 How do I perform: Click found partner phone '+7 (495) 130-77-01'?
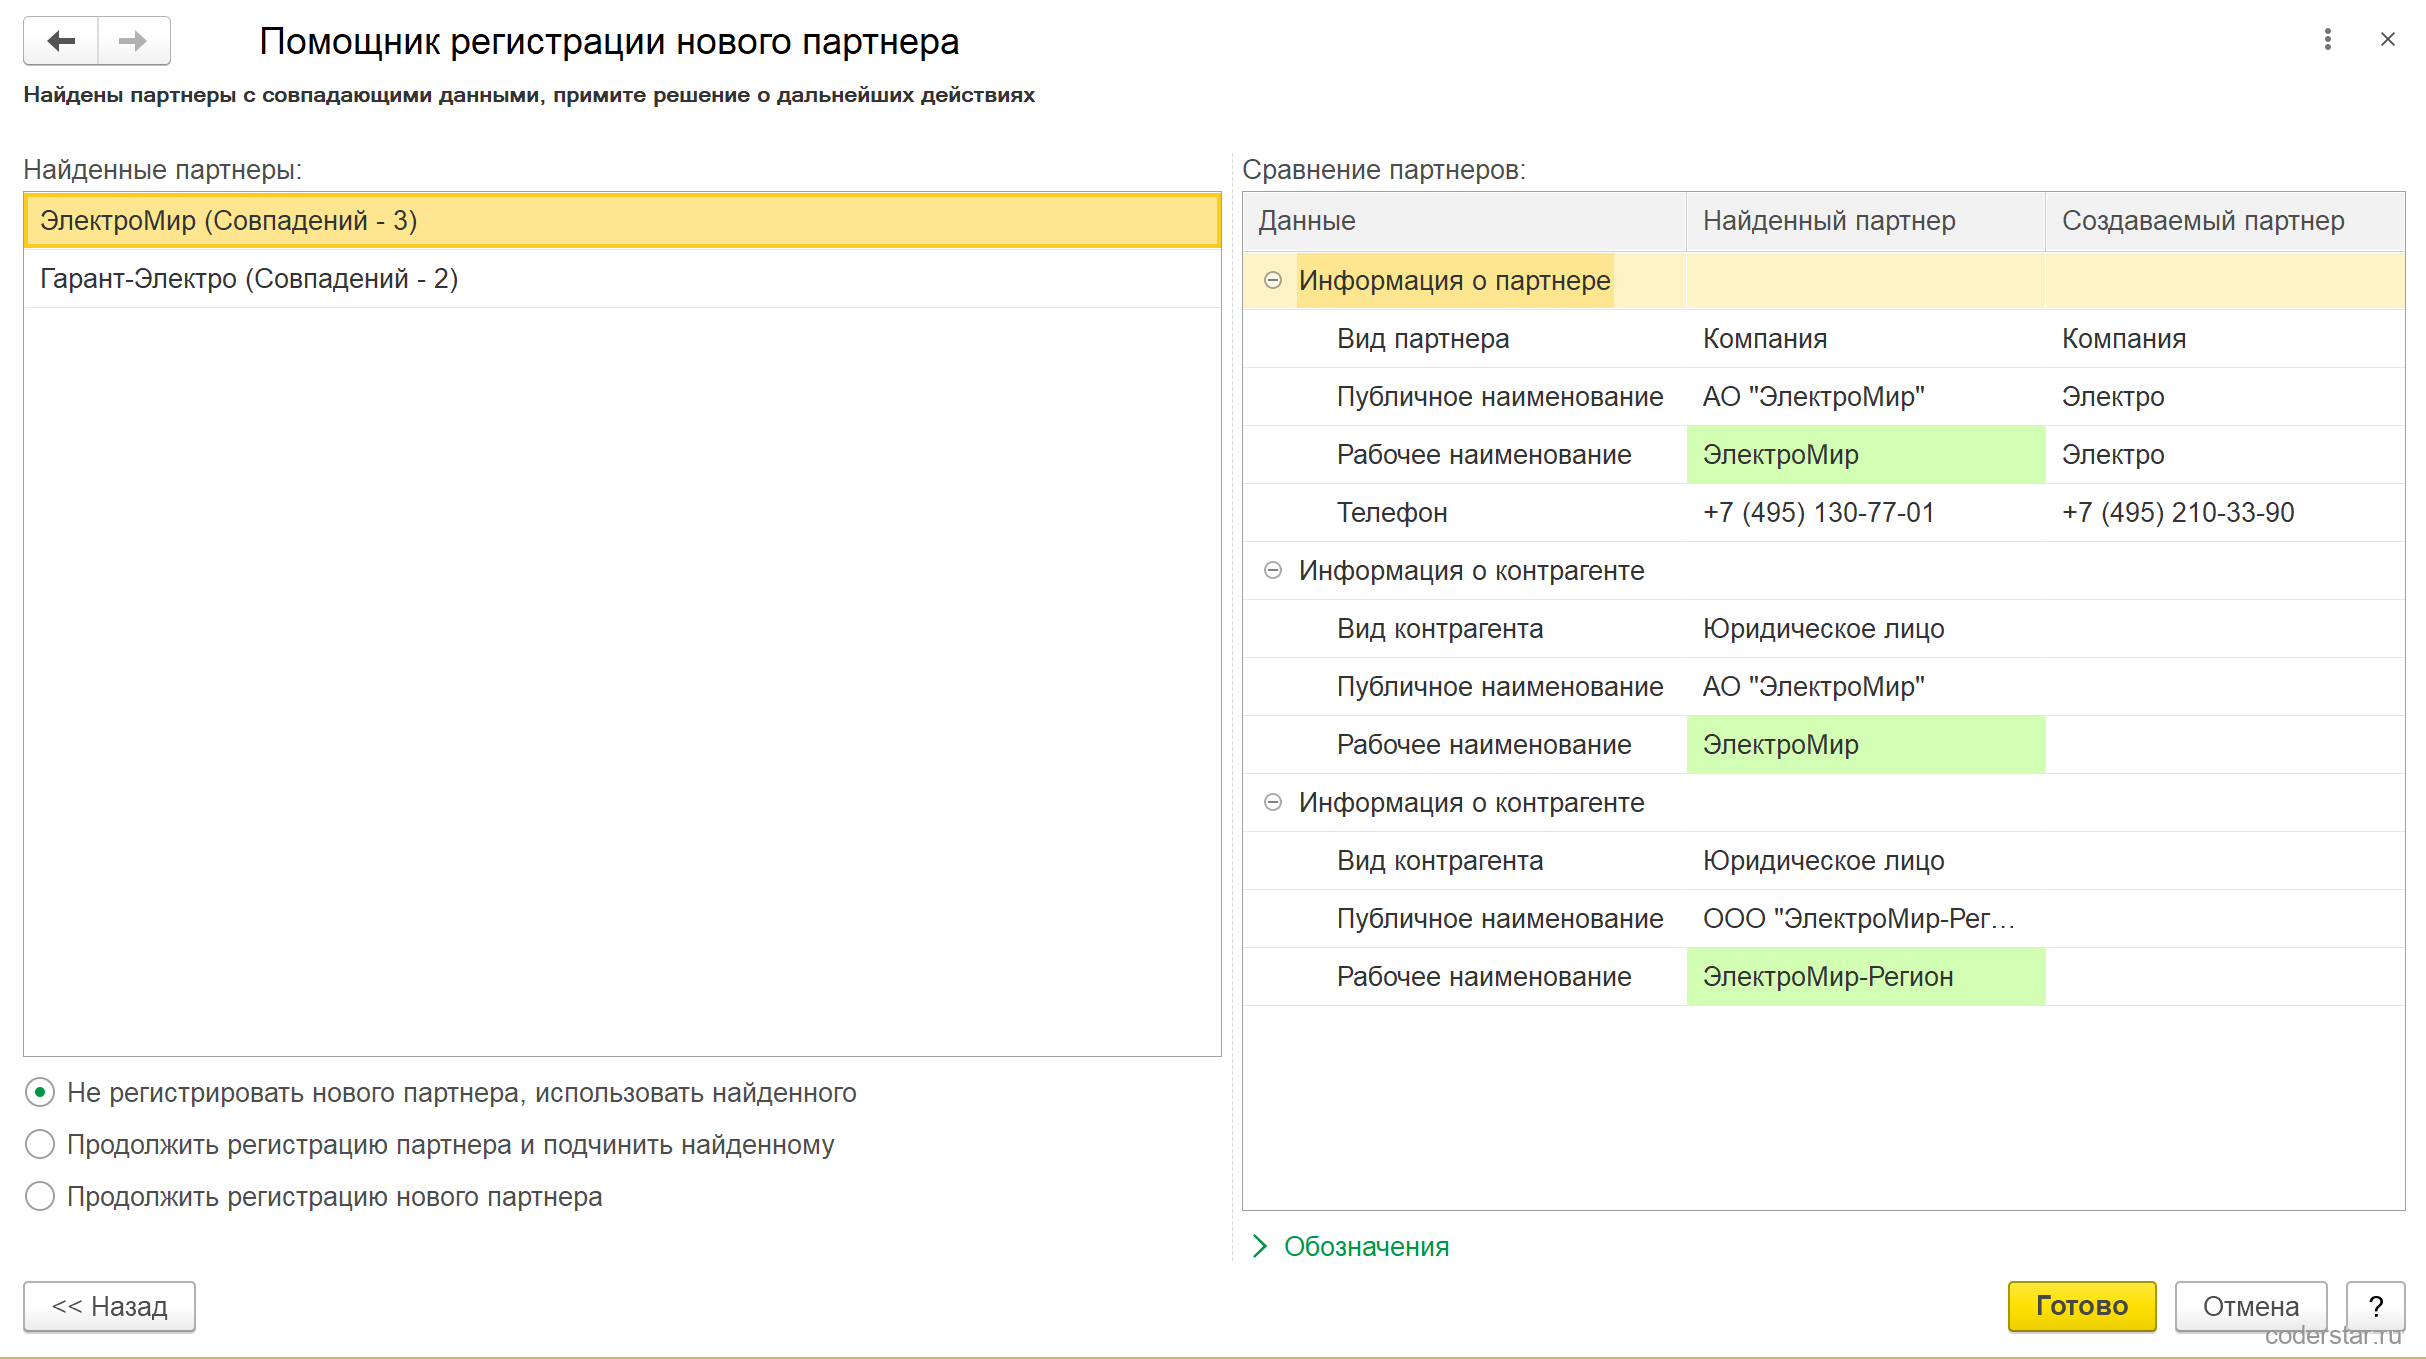1818,512
